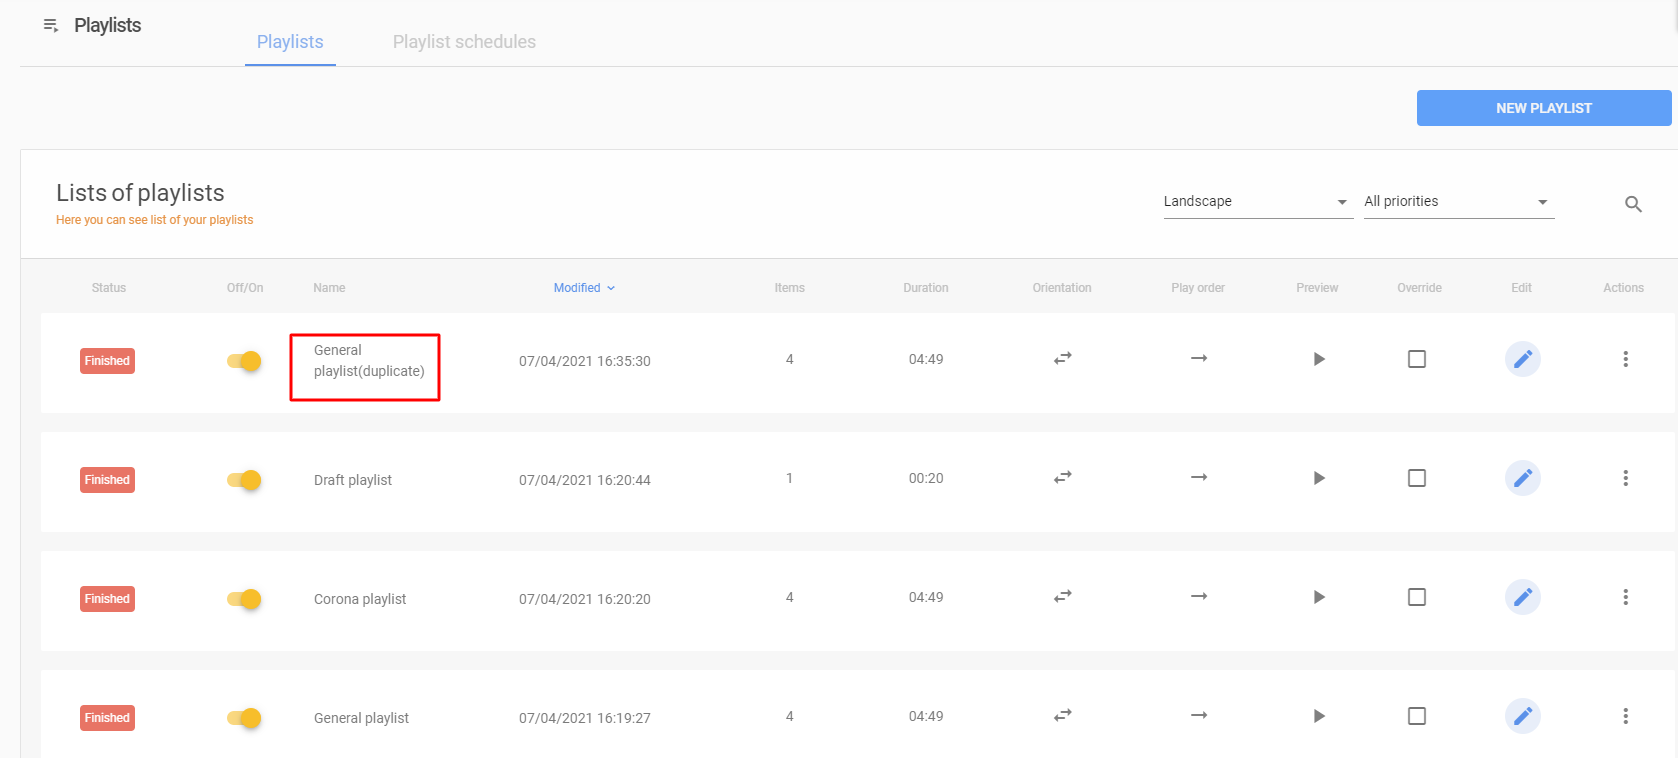This screenshot has width=1678, height=758.
Task: Check Override for 16:19:27 General playlist
Action: click(1417, 716)
